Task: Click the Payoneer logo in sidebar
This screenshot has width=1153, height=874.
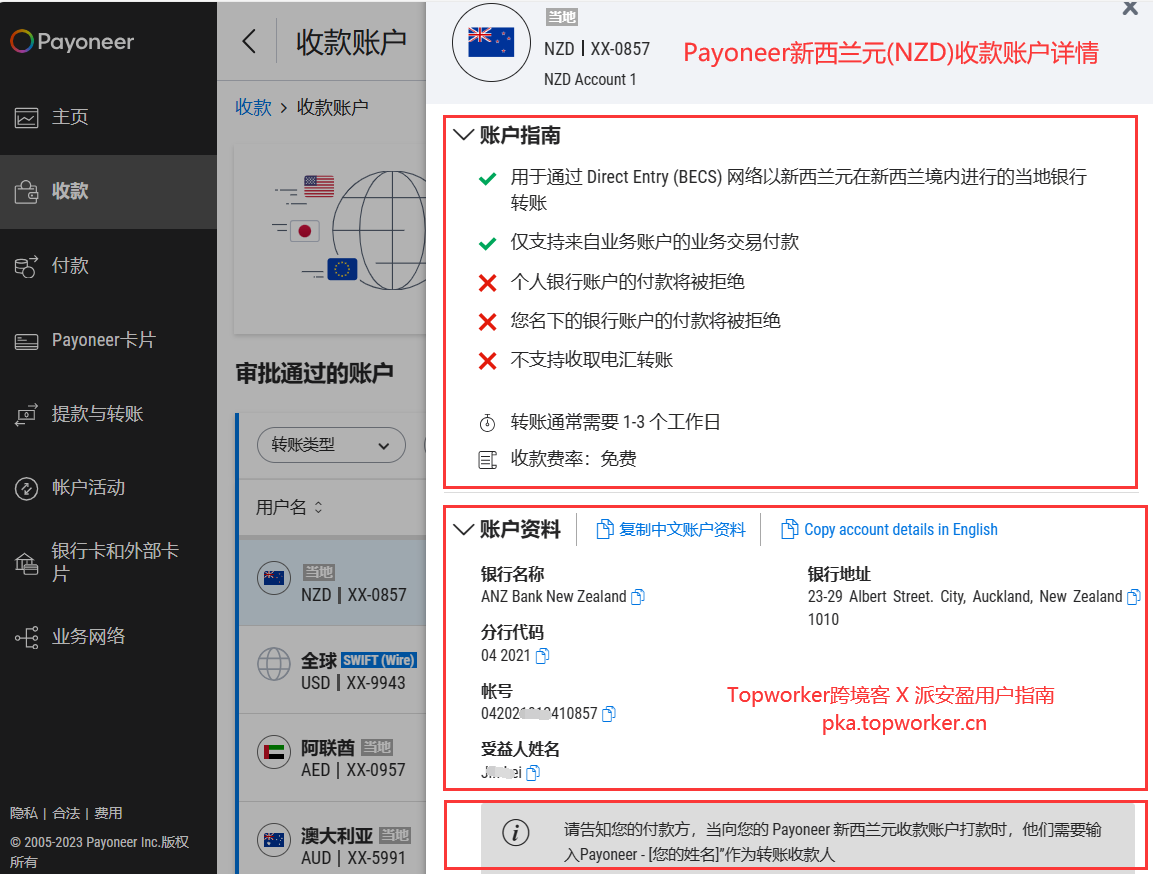Action: tap(72, 41)
